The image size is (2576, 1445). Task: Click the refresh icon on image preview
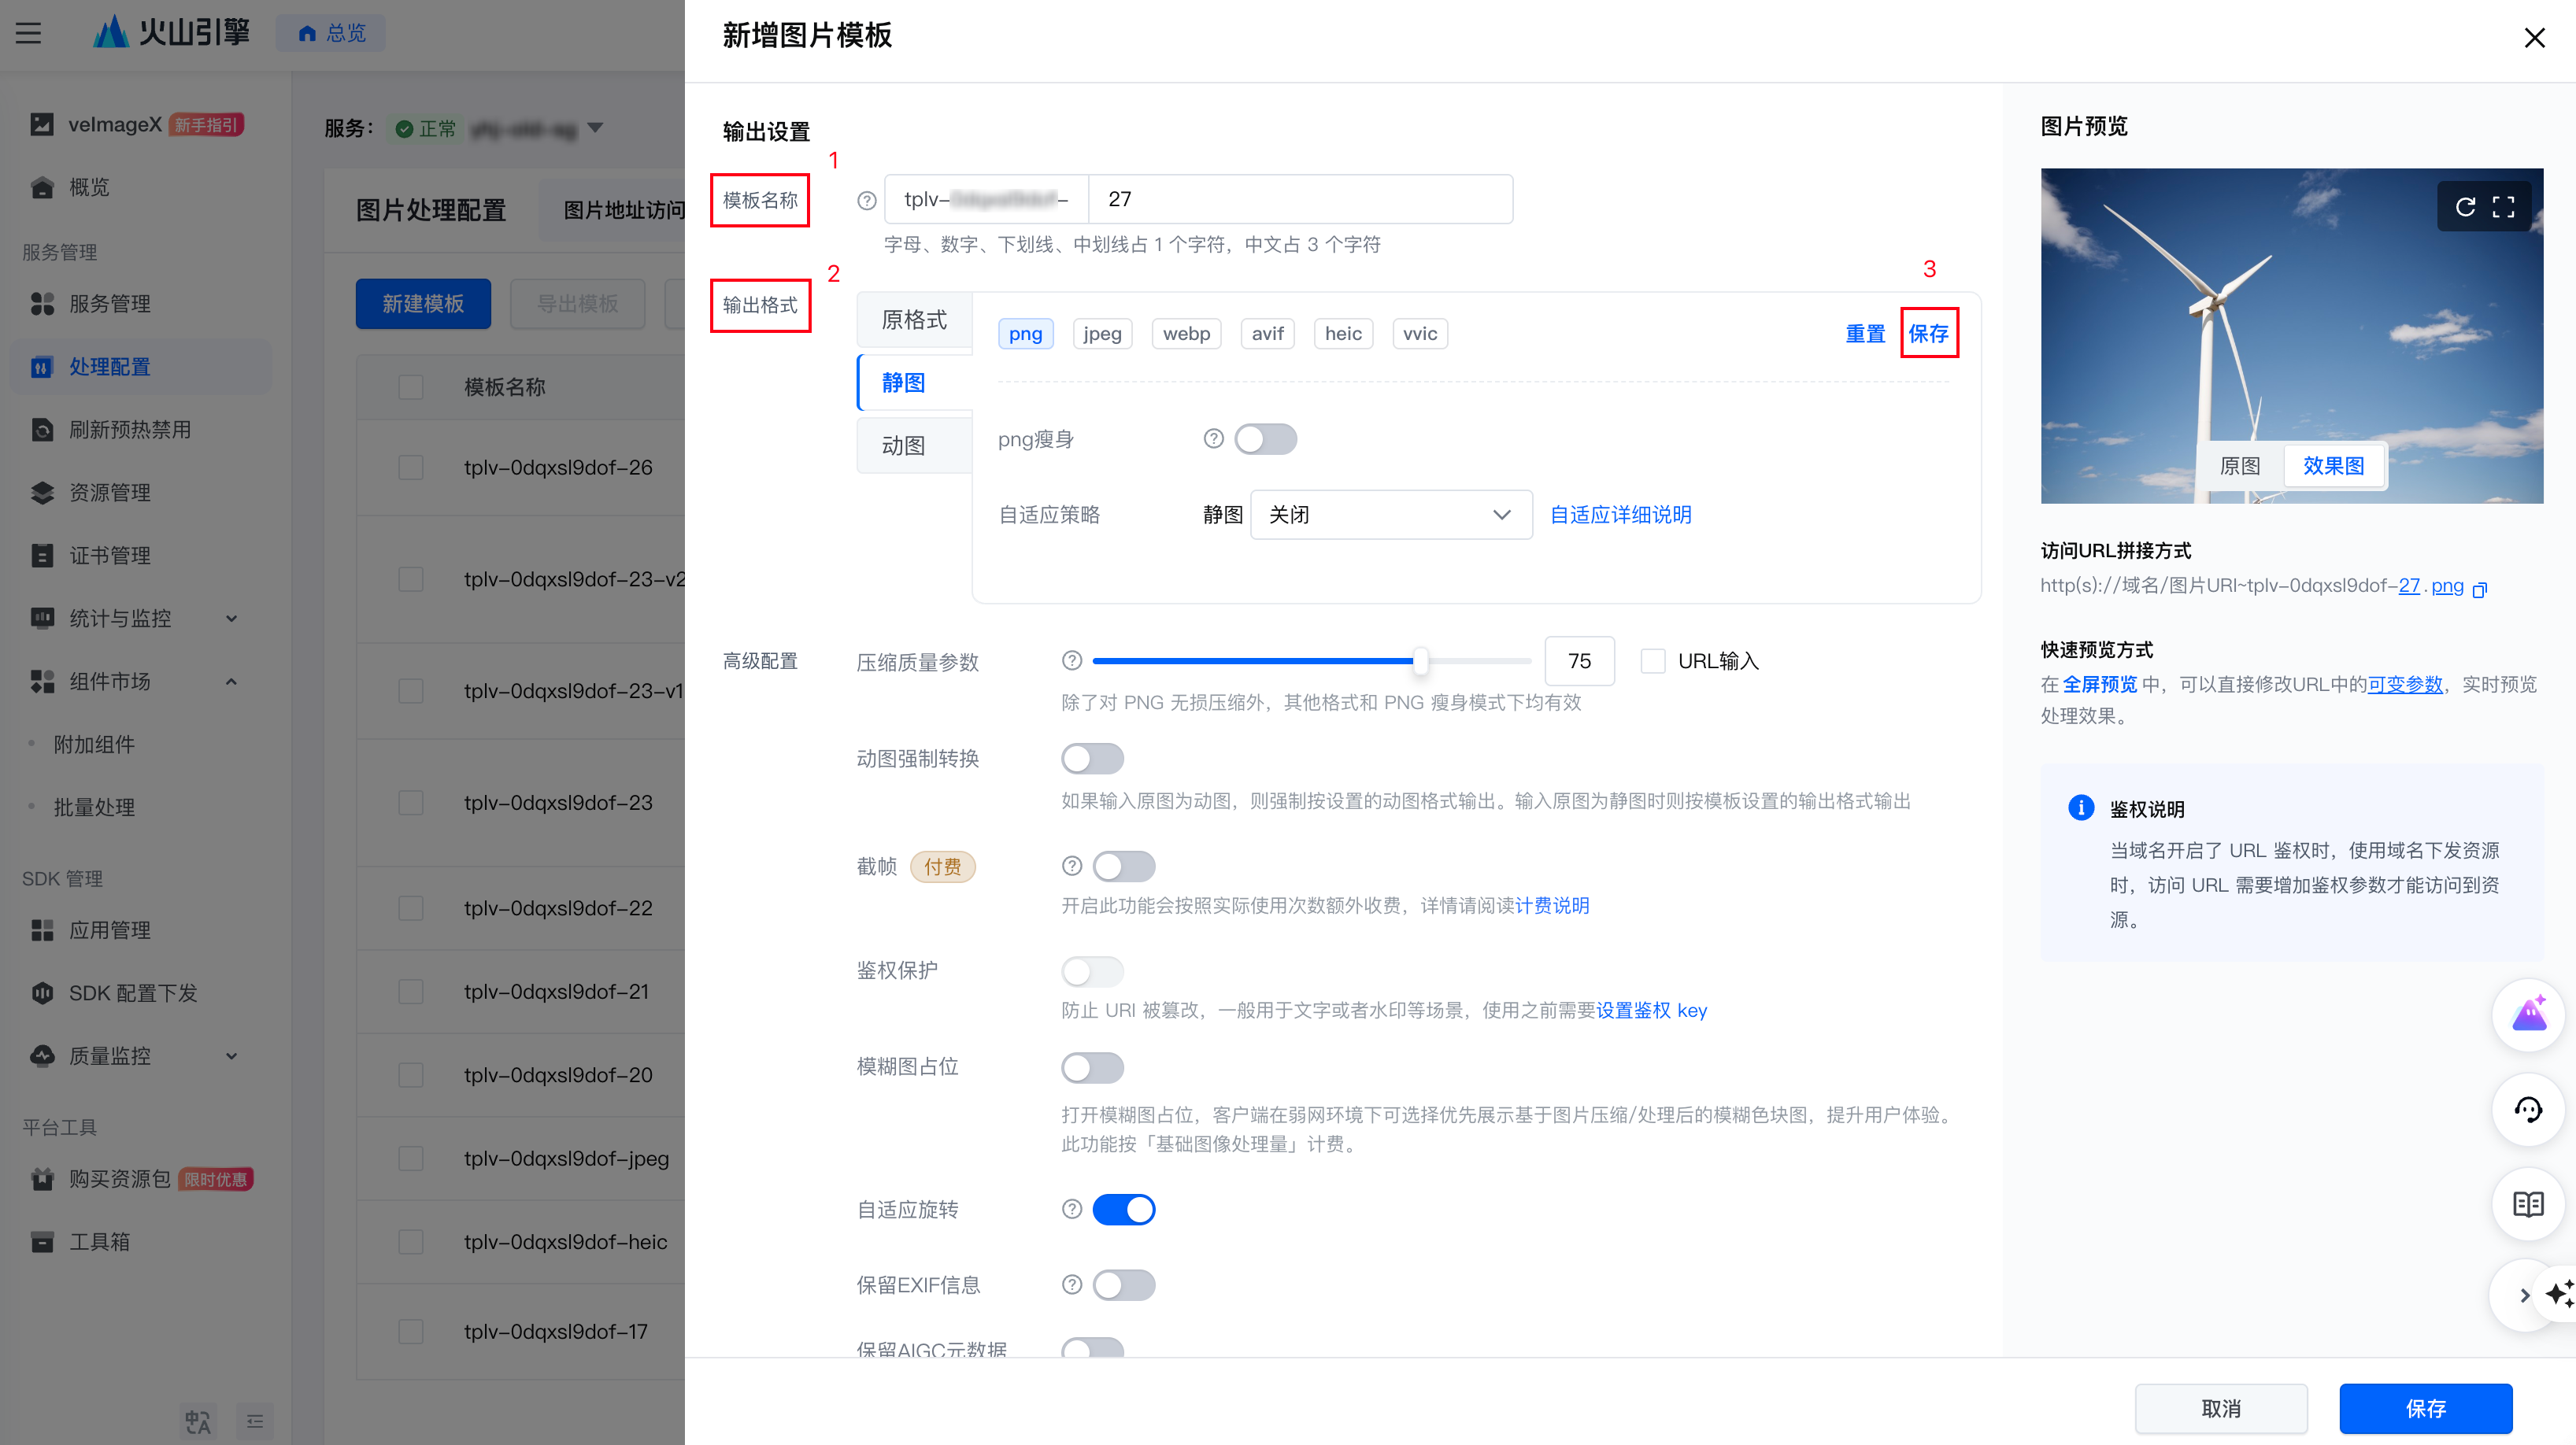point(2465,207)
